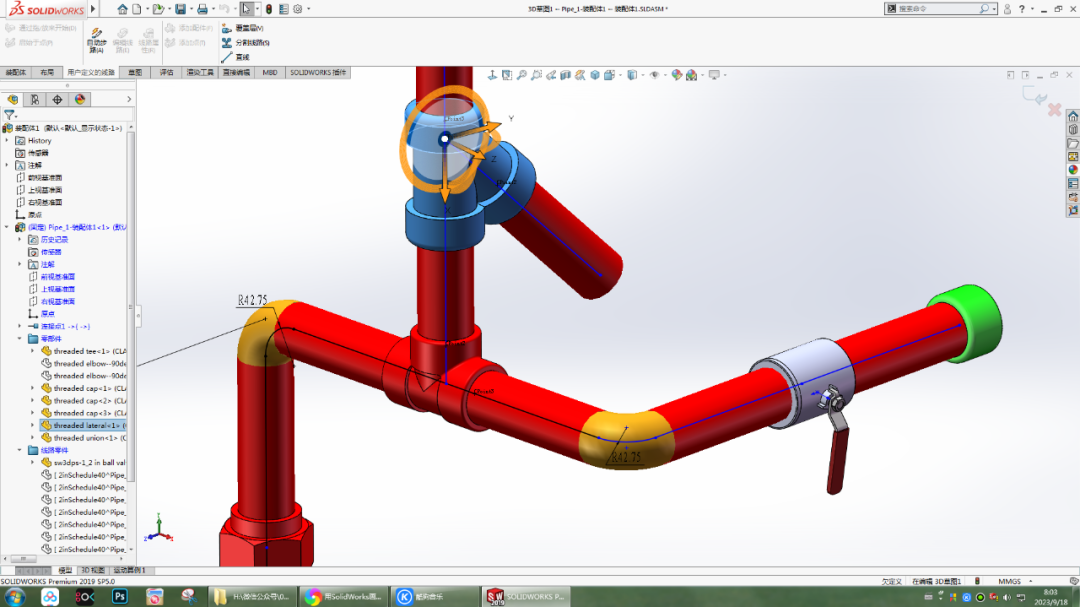1080x607 pixels.
Task: Open the MBD ribbon tab
Action: 269,72
